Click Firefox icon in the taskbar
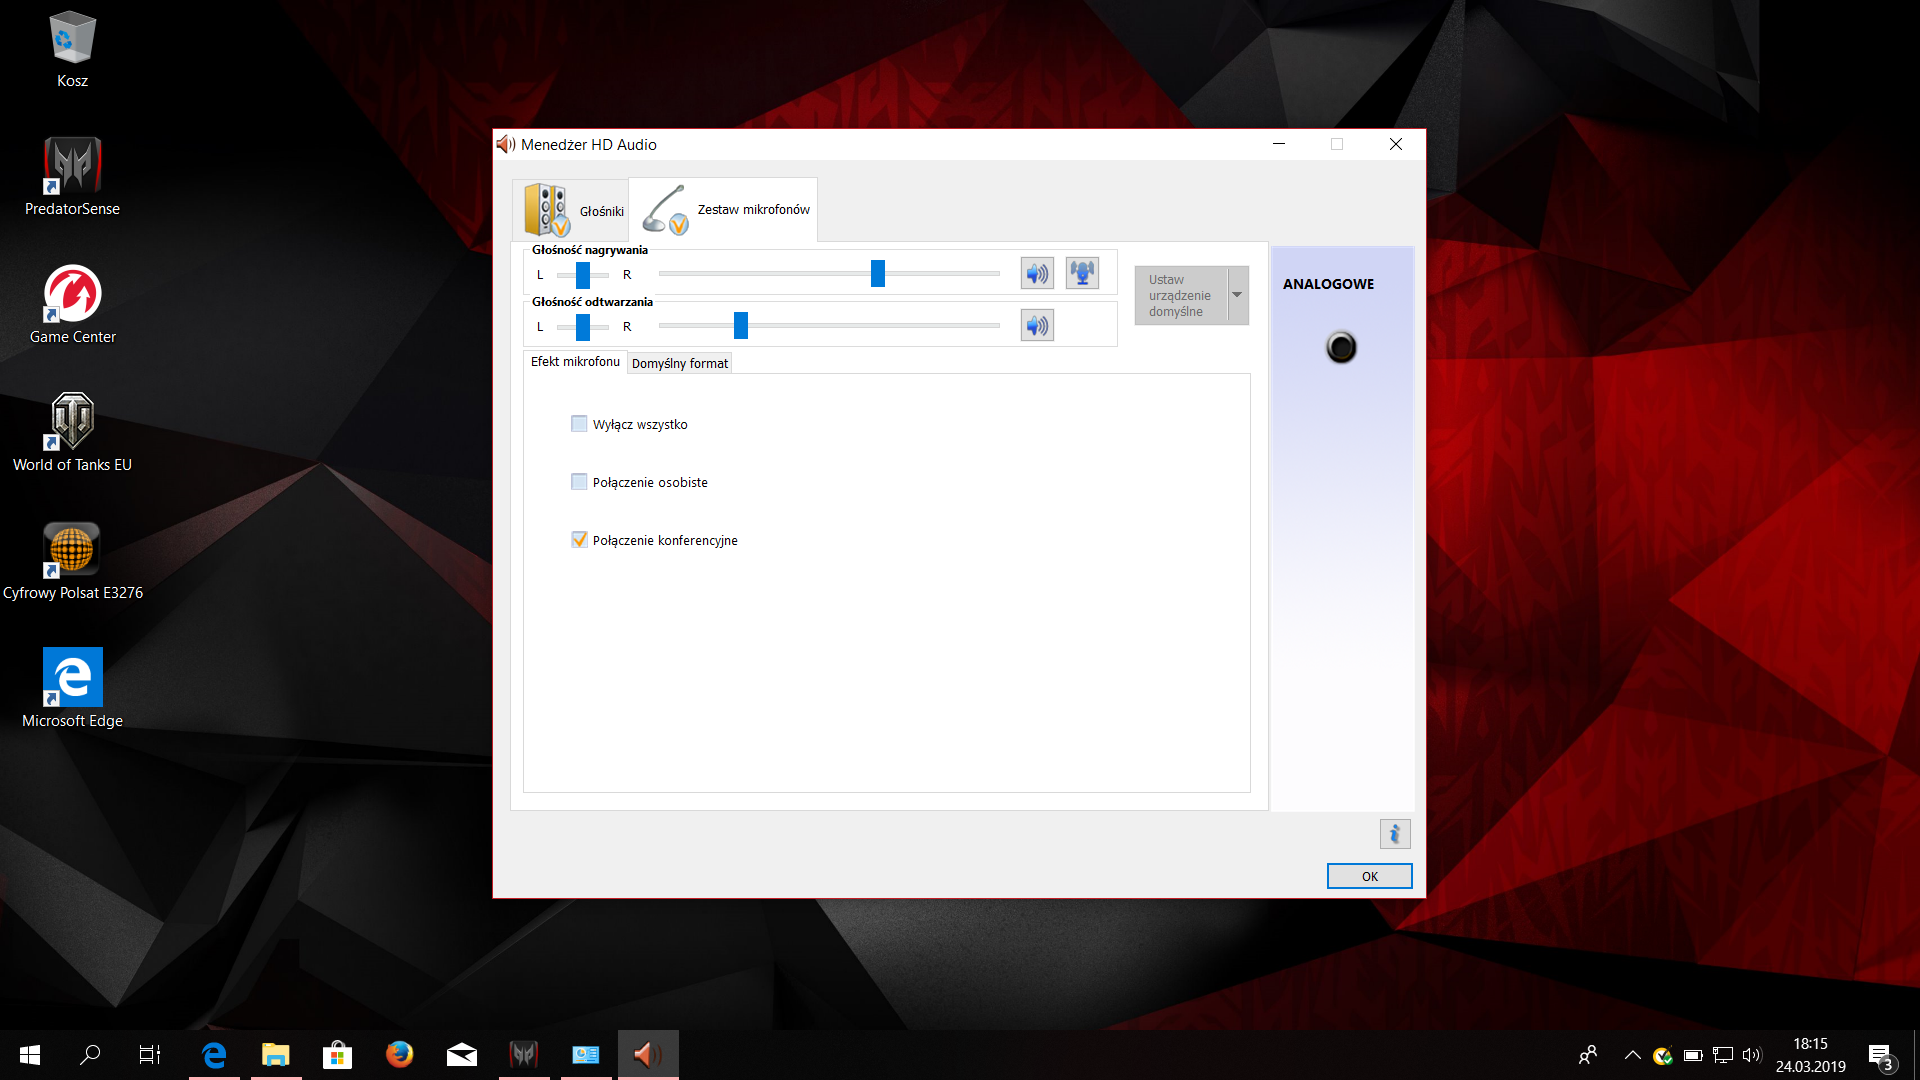 point(399,1054)
